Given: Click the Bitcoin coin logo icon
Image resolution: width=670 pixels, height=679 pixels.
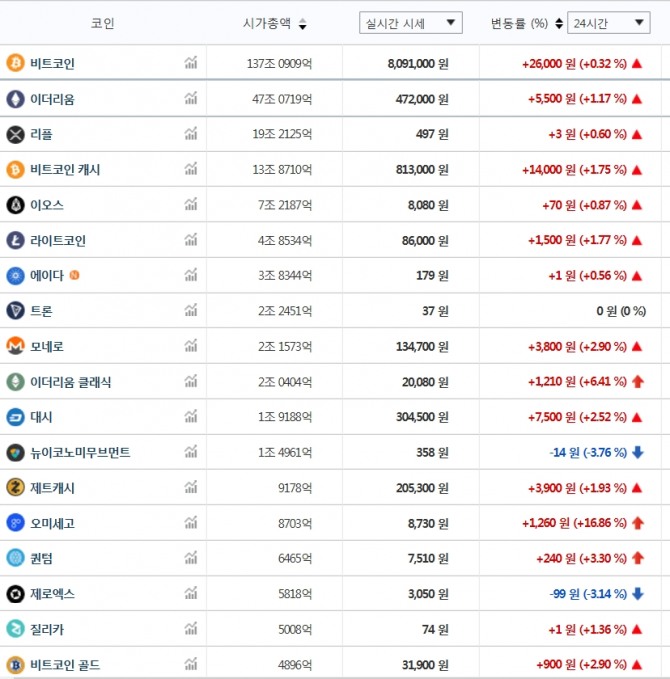Looking at the screenshot, I should 15,63.
